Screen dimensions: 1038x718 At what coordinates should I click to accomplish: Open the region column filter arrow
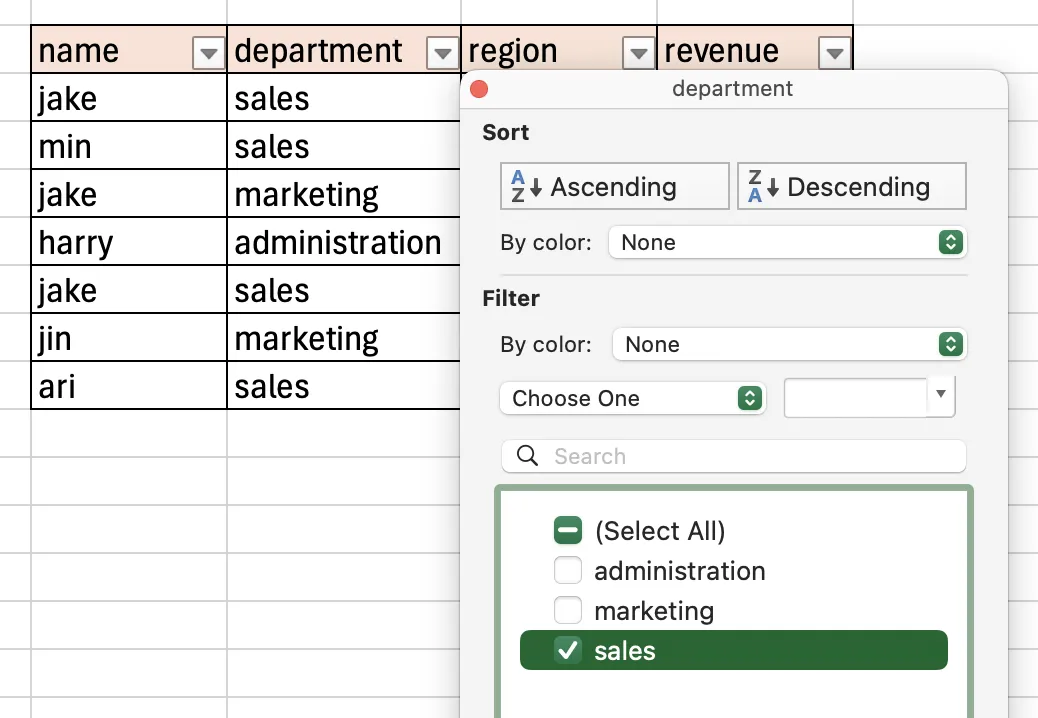click(x=636, y=51)
